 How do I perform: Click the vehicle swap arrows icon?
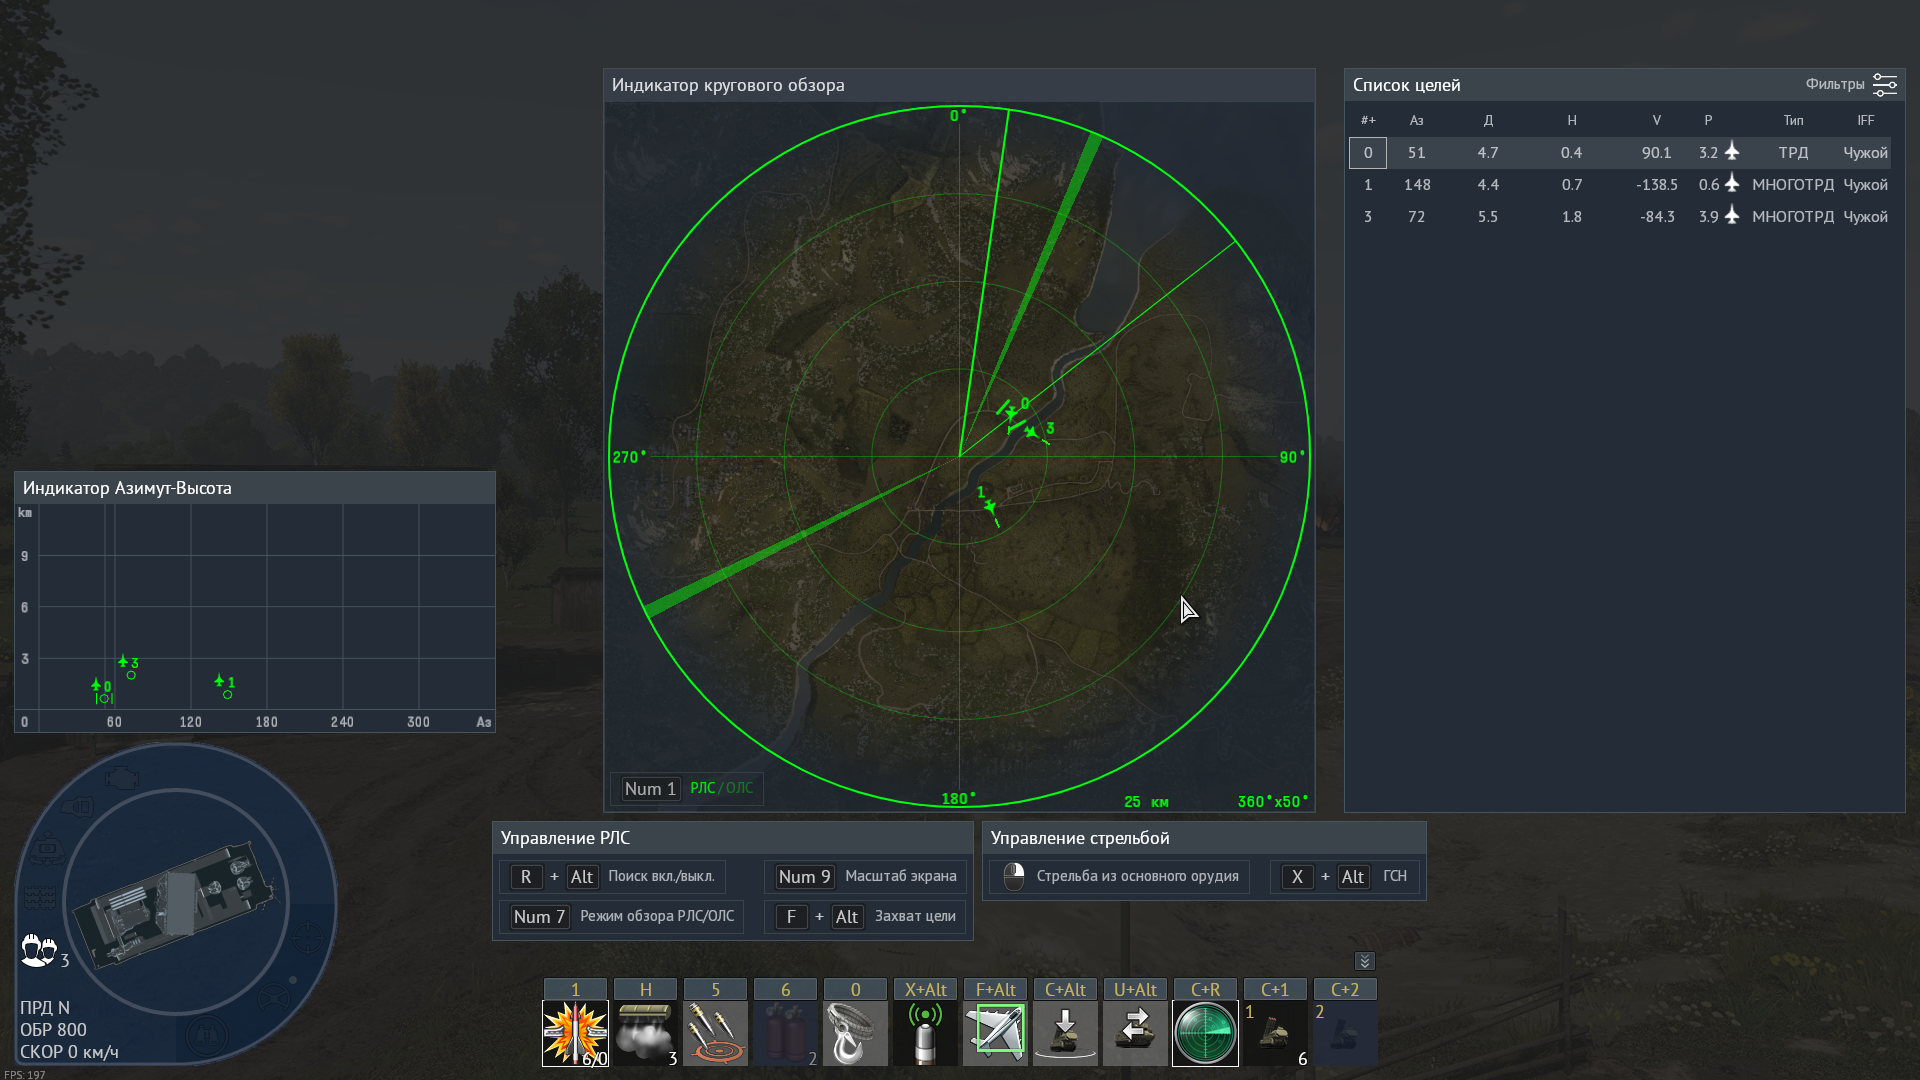[x=1135, y=1033]
